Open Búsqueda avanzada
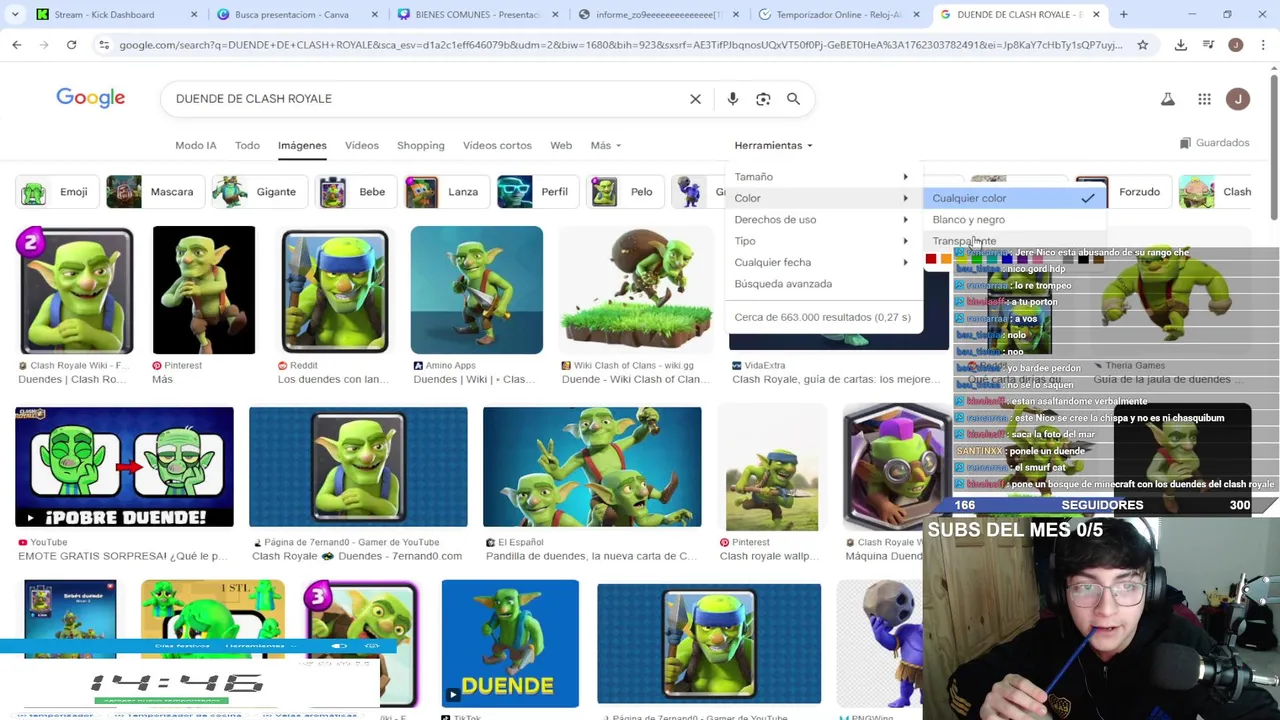The image size is (1280, 720). [783, 284]
